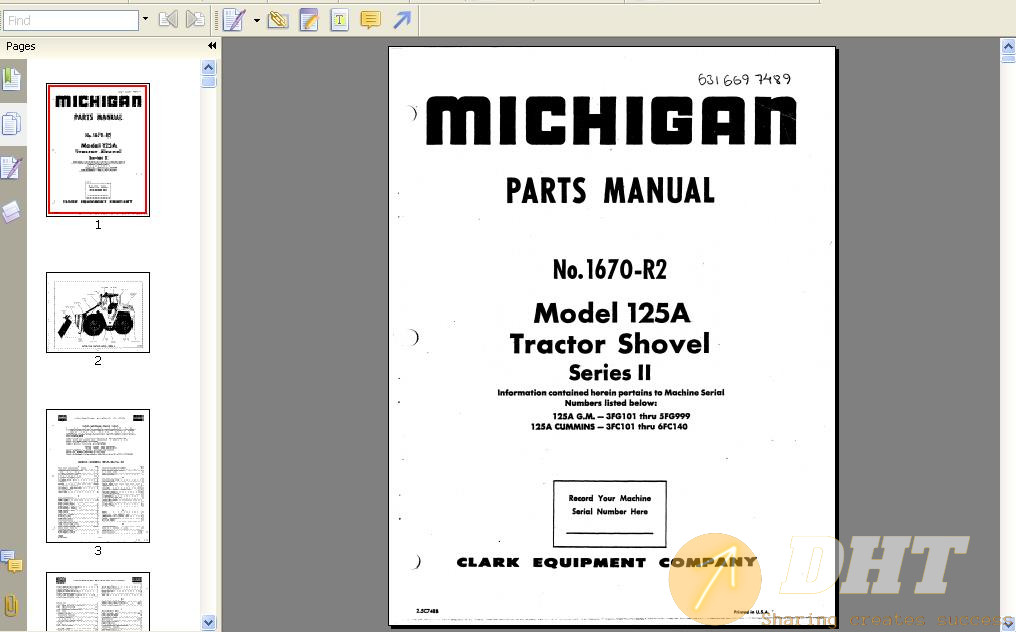
Task: Click the handwritten number 631 669 7489
Action: click(744, 79)
